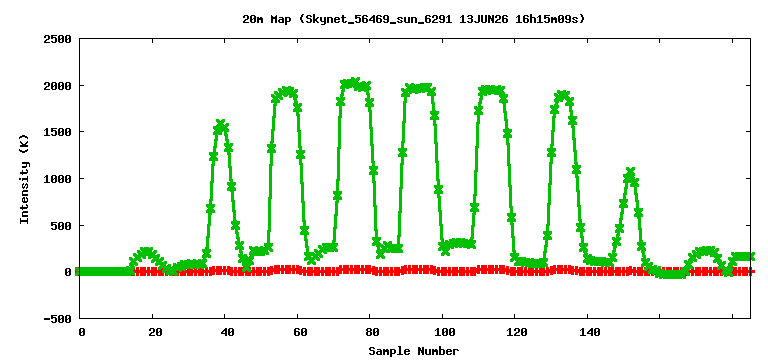
Task: Click the Sample Number axis label
Action: point(413,351)
